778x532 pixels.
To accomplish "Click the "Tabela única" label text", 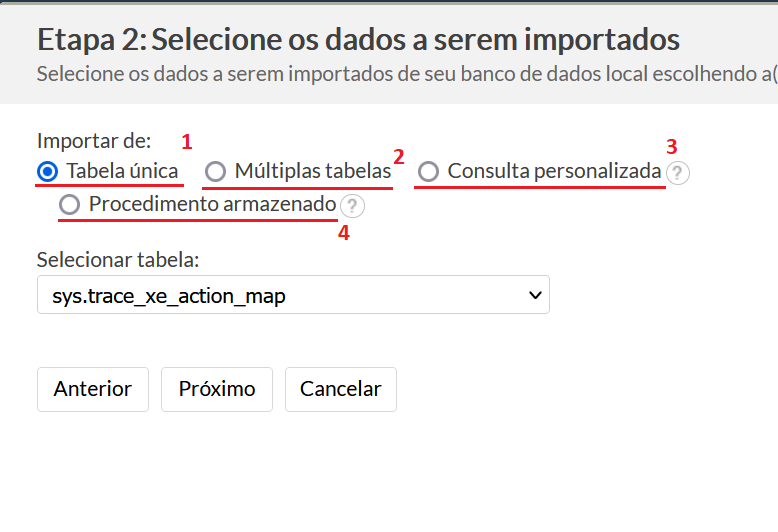I will click(x=122, y=171).
